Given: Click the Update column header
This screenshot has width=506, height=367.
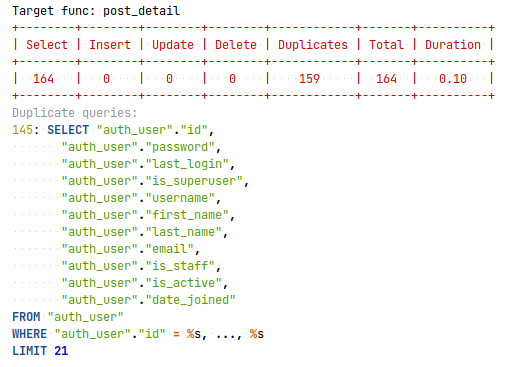Looking at the screenshot, I should [173, 45].
